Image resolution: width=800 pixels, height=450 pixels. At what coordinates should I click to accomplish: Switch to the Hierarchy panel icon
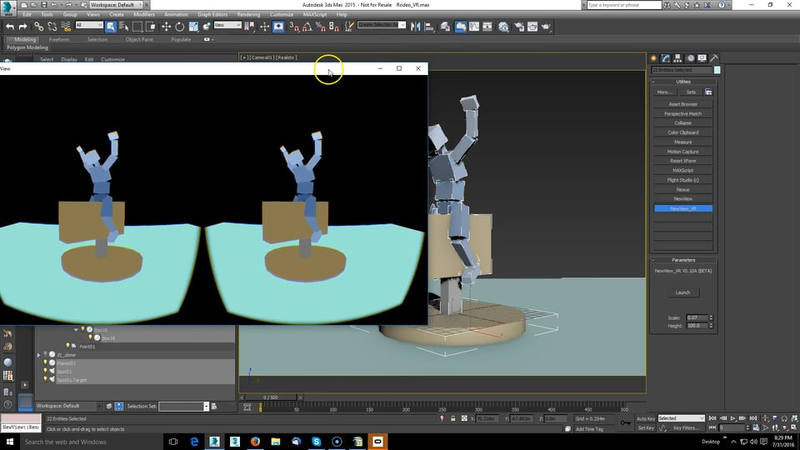(x=678, y=58)
